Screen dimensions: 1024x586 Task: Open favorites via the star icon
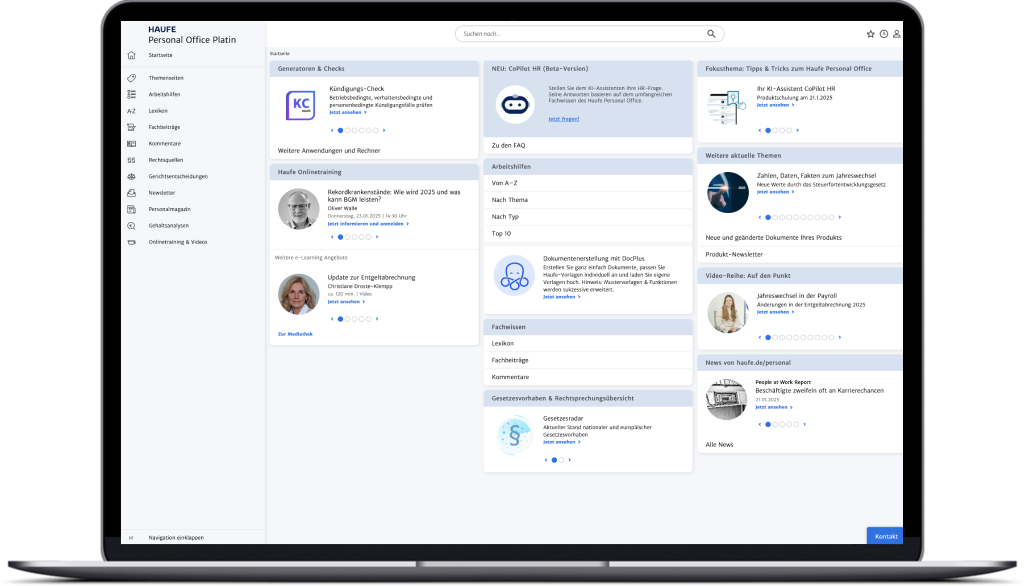(870, 34)
